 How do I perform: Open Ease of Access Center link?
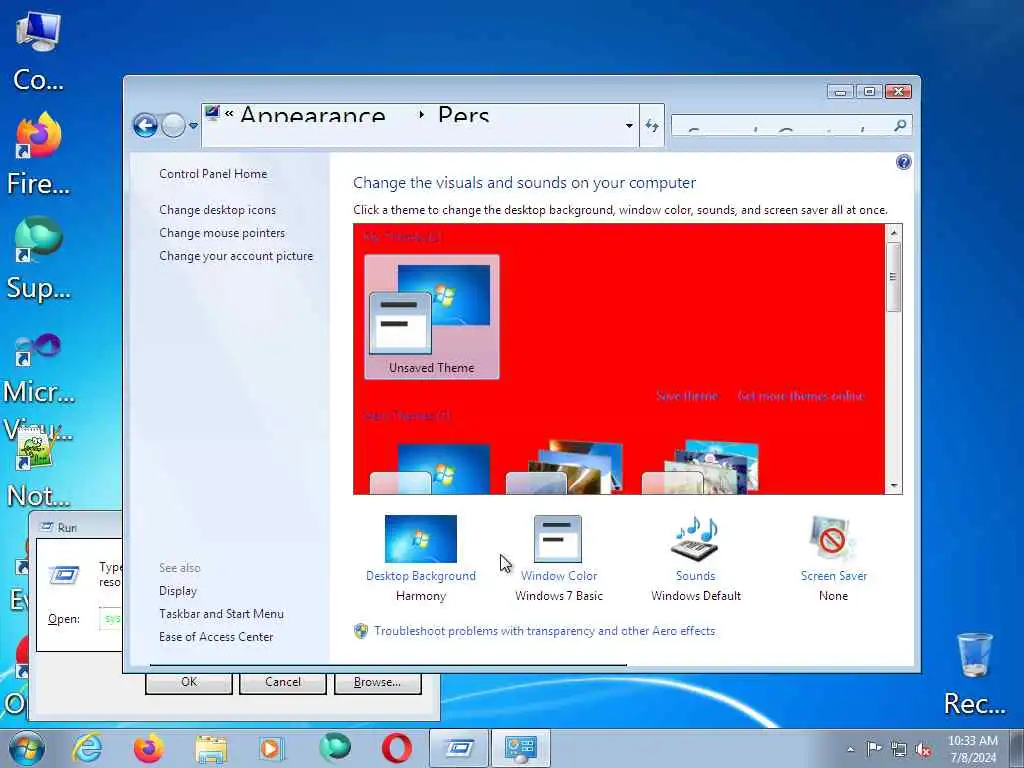pos(216,637)
